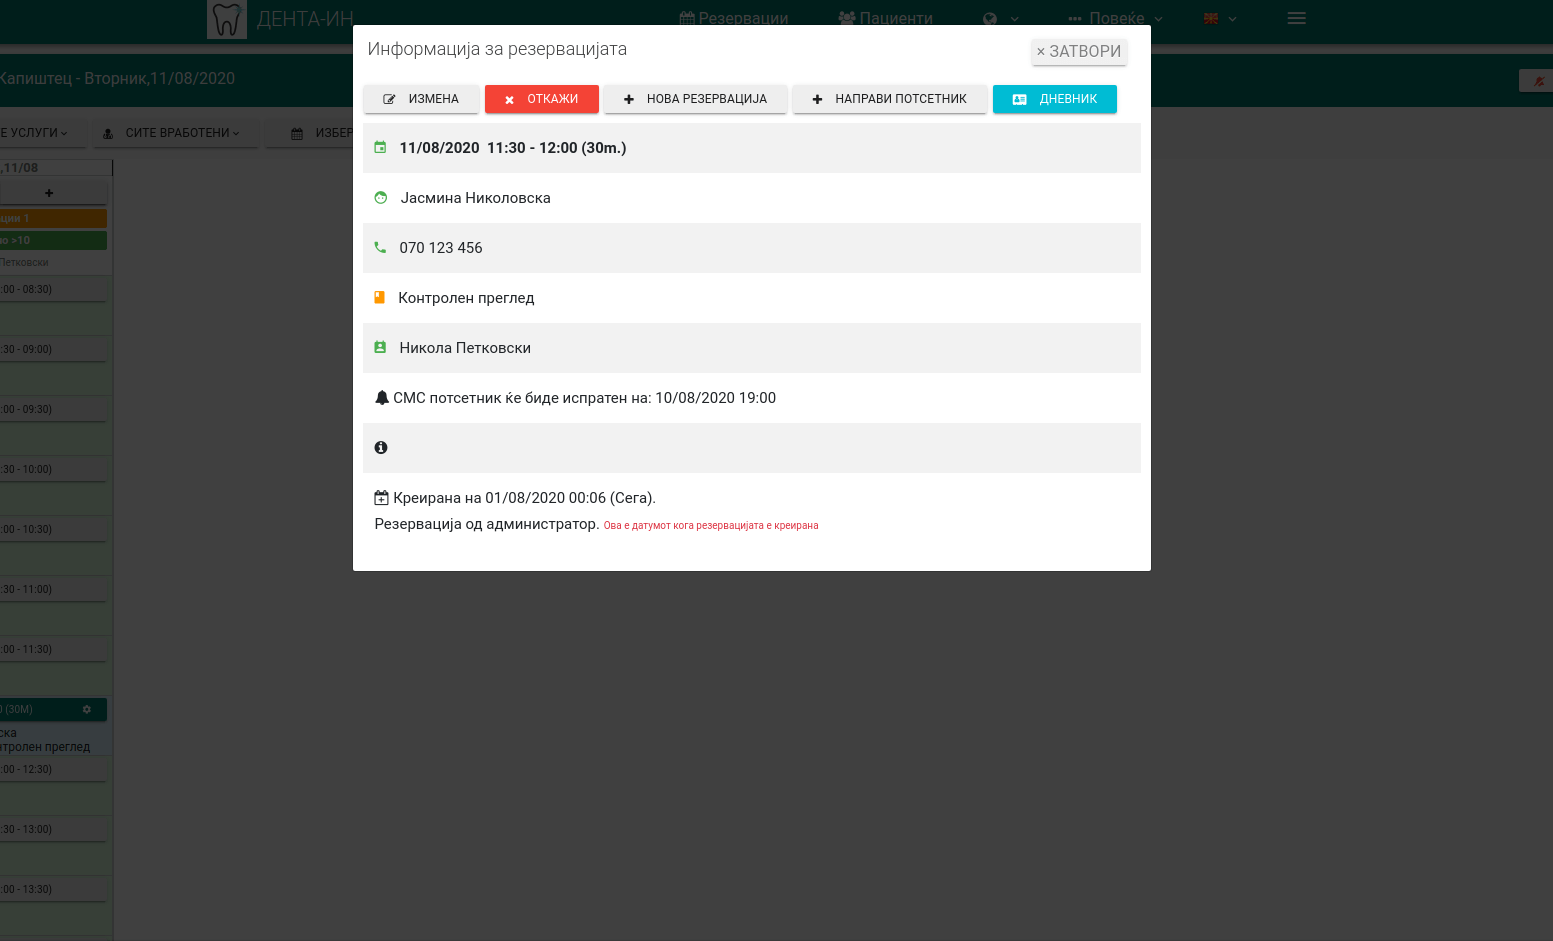Click the info circle icon
The height and width of the screenshot is (941, 1553).
(x=381, y=448)
